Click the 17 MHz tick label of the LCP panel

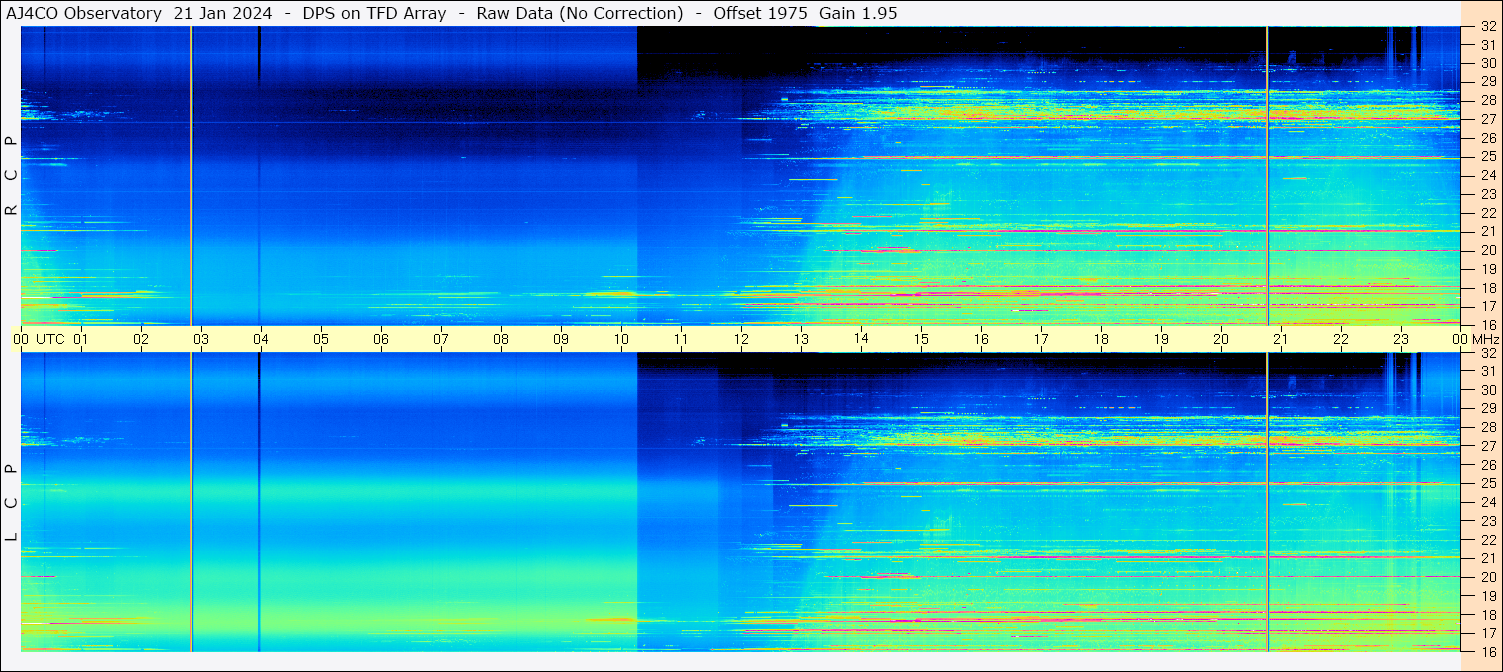tap(1487, 633)
